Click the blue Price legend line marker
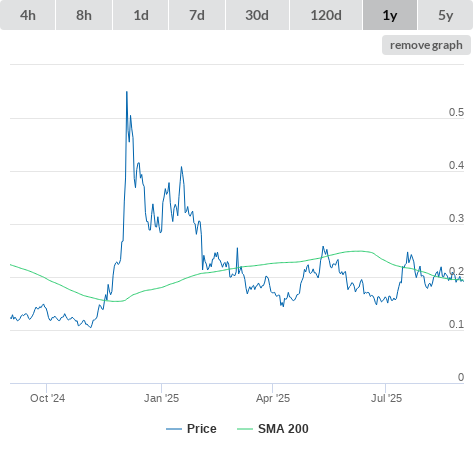 (x=174, y=429)
